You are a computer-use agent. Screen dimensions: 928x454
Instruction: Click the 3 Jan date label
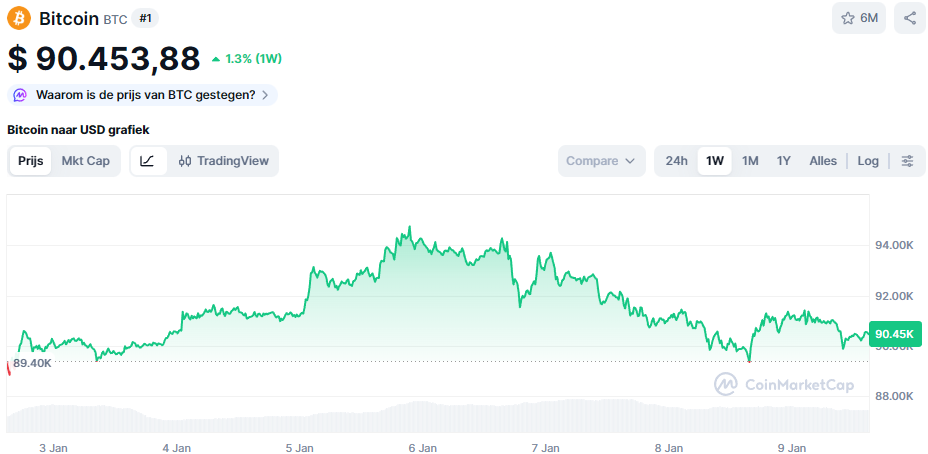(53, 448)
